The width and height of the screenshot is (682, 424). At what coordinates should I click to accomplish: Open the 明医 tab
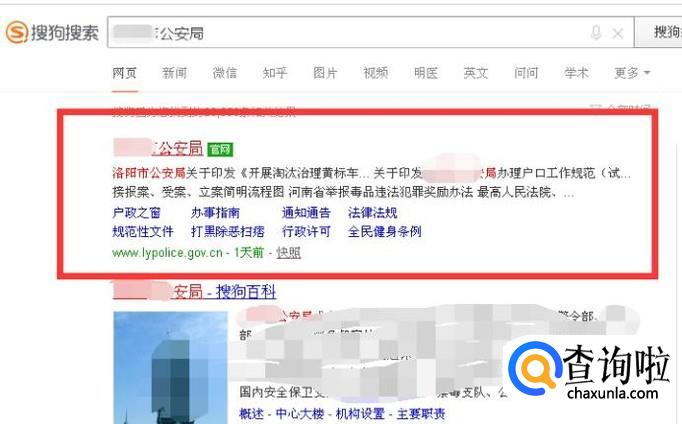(426, 73)
